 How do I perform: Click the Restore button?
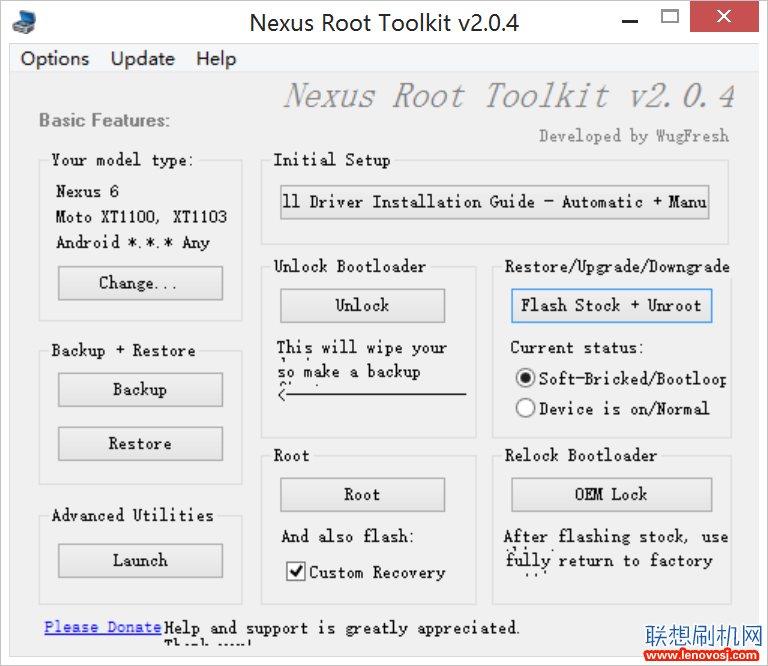(x=141, y=444)
